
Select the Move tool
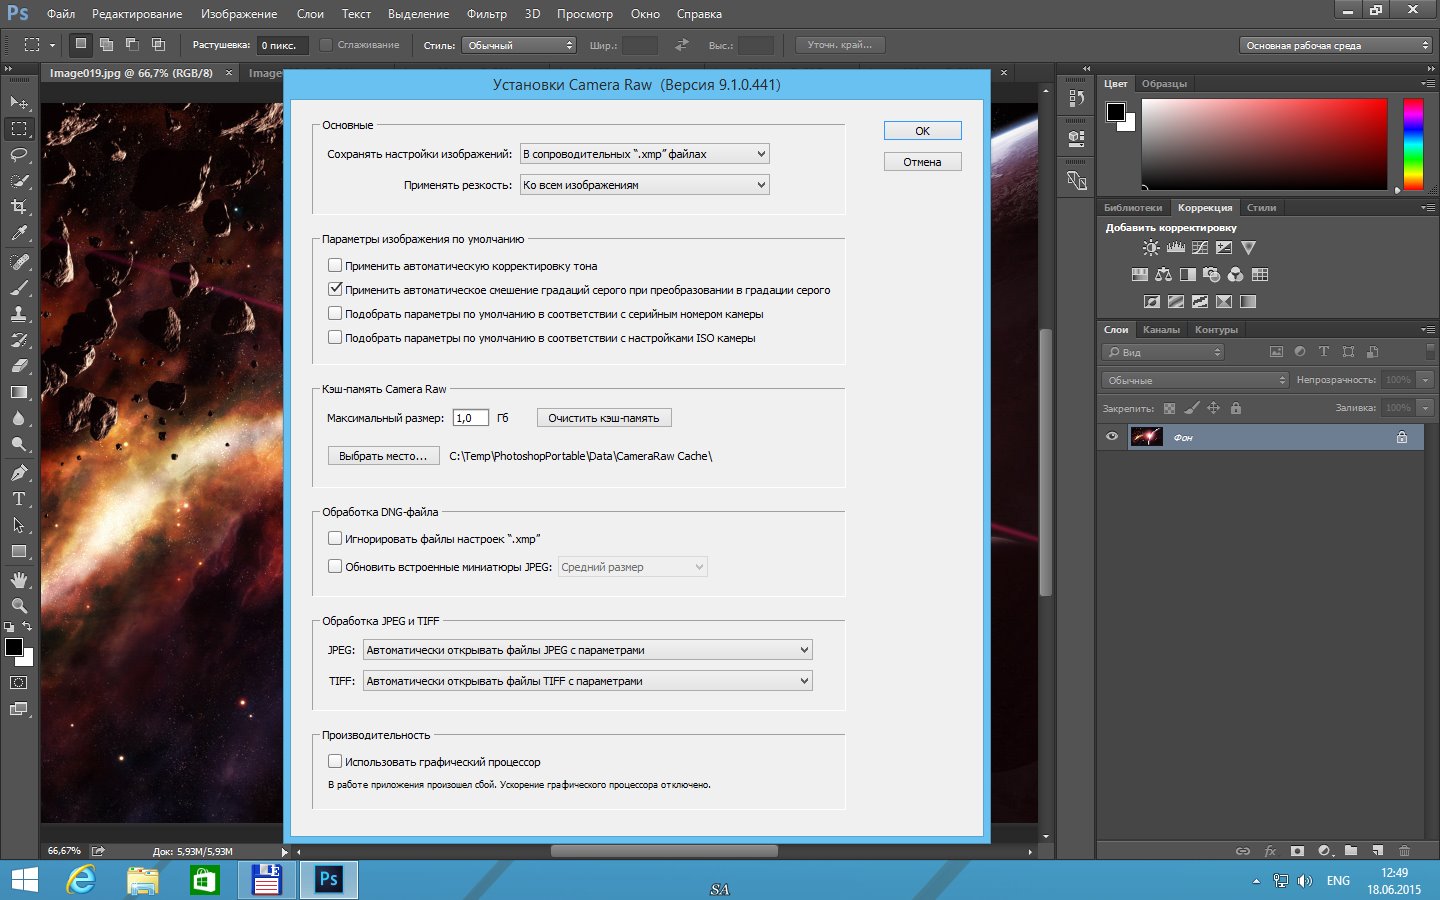tap(19, 102)
